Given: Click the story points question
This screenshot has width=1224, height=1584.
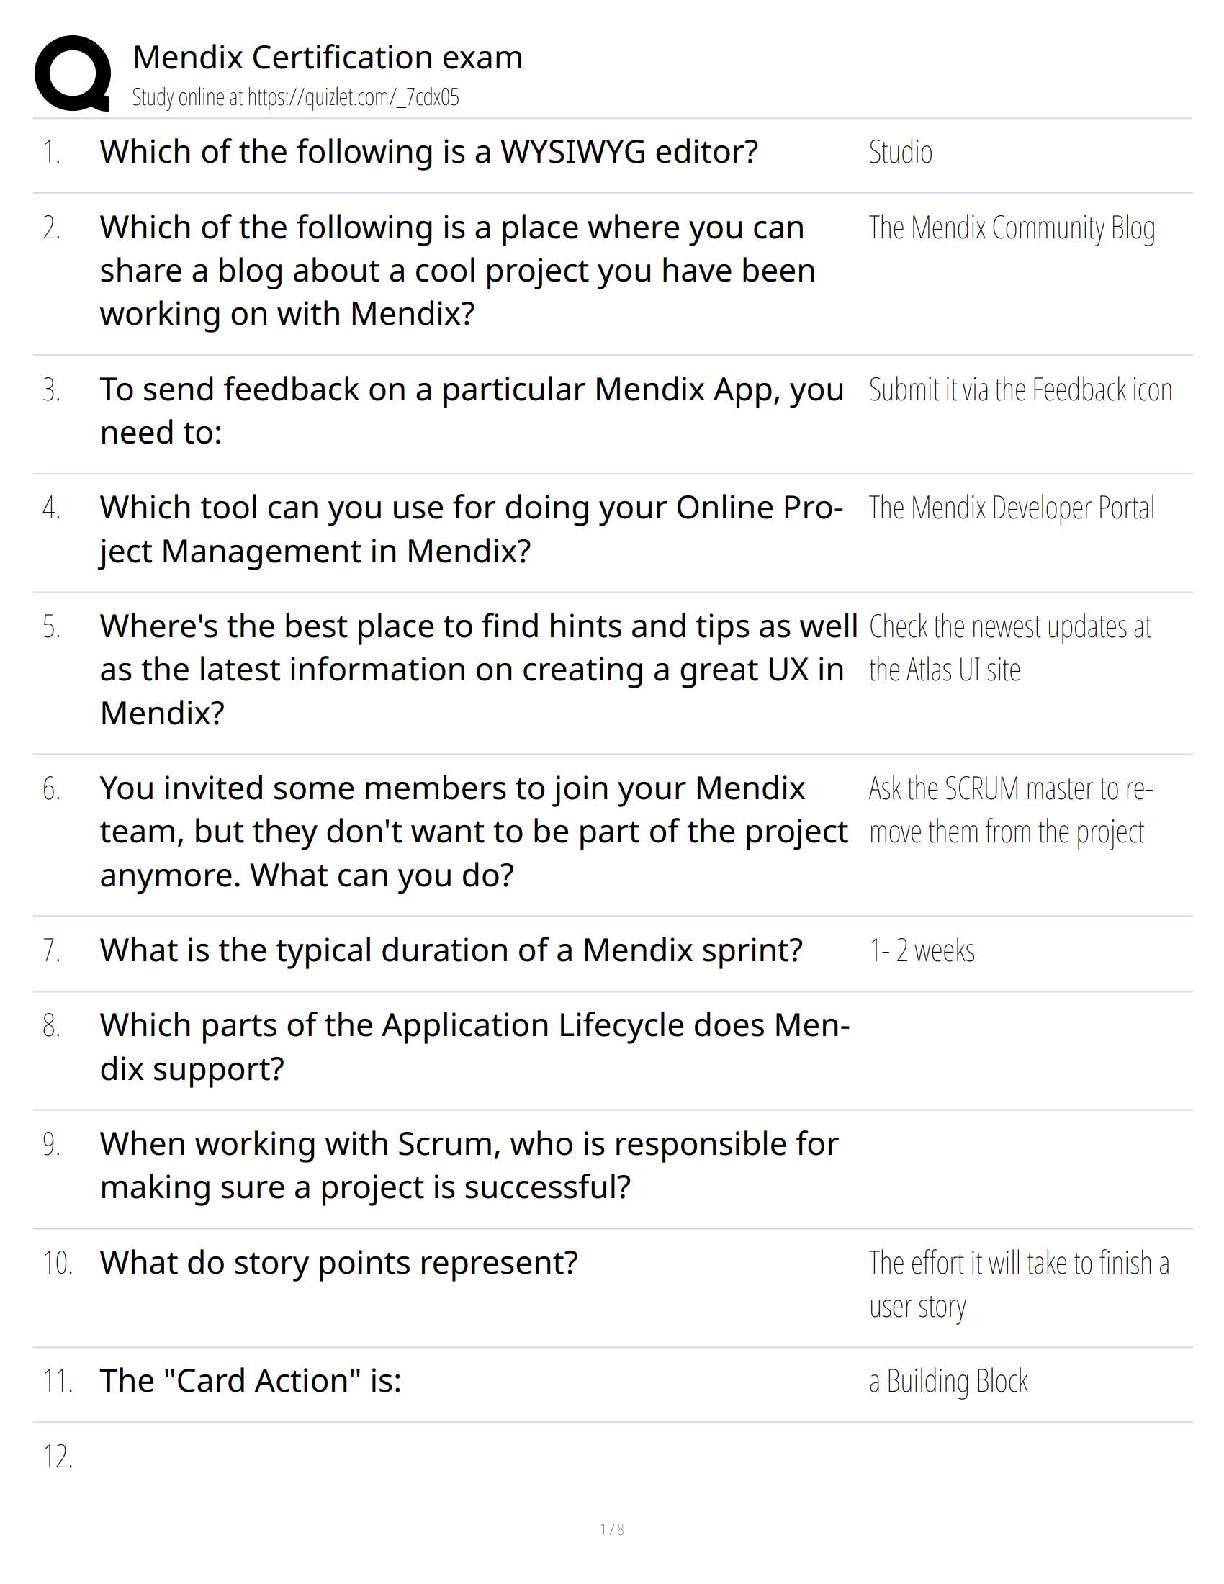Looking at the screenshot, I should pyautogui.click(x=338, y=1263).
